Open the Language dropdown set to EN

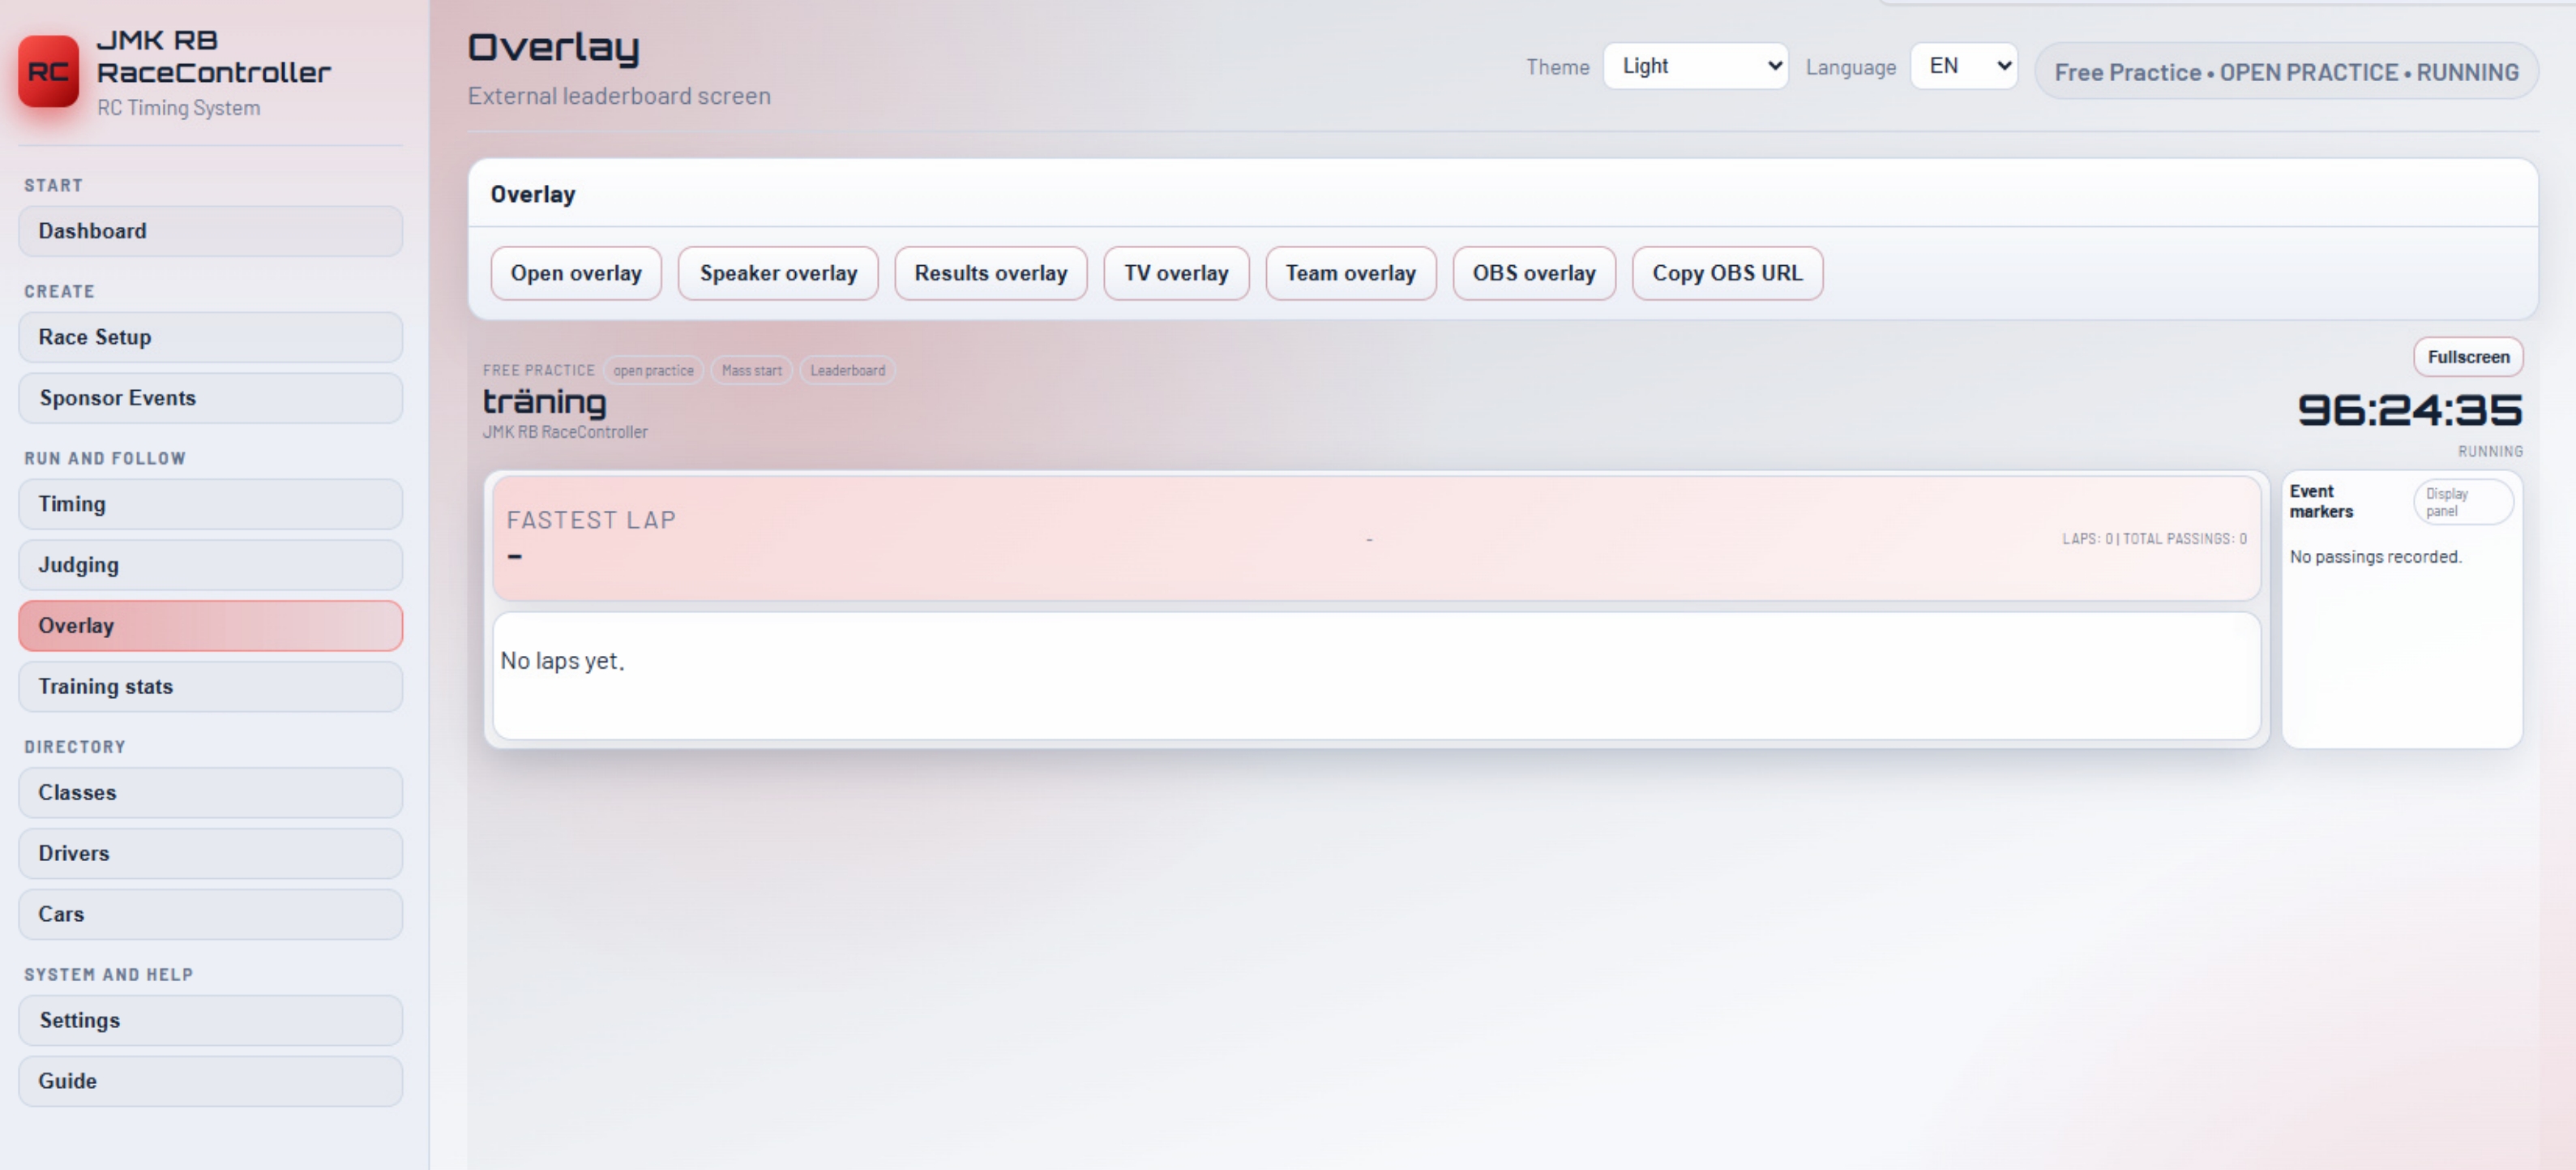tap(1963, 66)
